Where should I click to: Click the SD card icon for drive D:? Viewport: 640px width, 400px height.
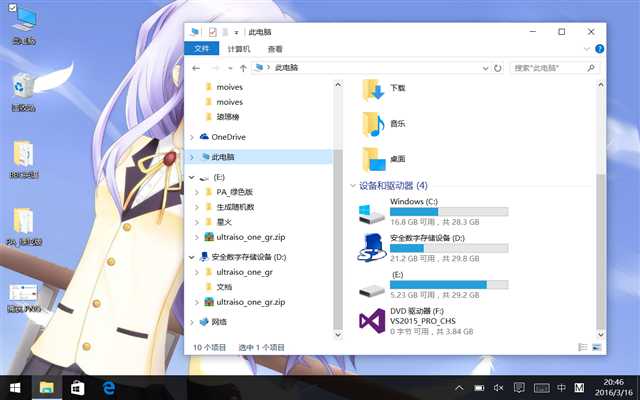click(x=371, y=248)
